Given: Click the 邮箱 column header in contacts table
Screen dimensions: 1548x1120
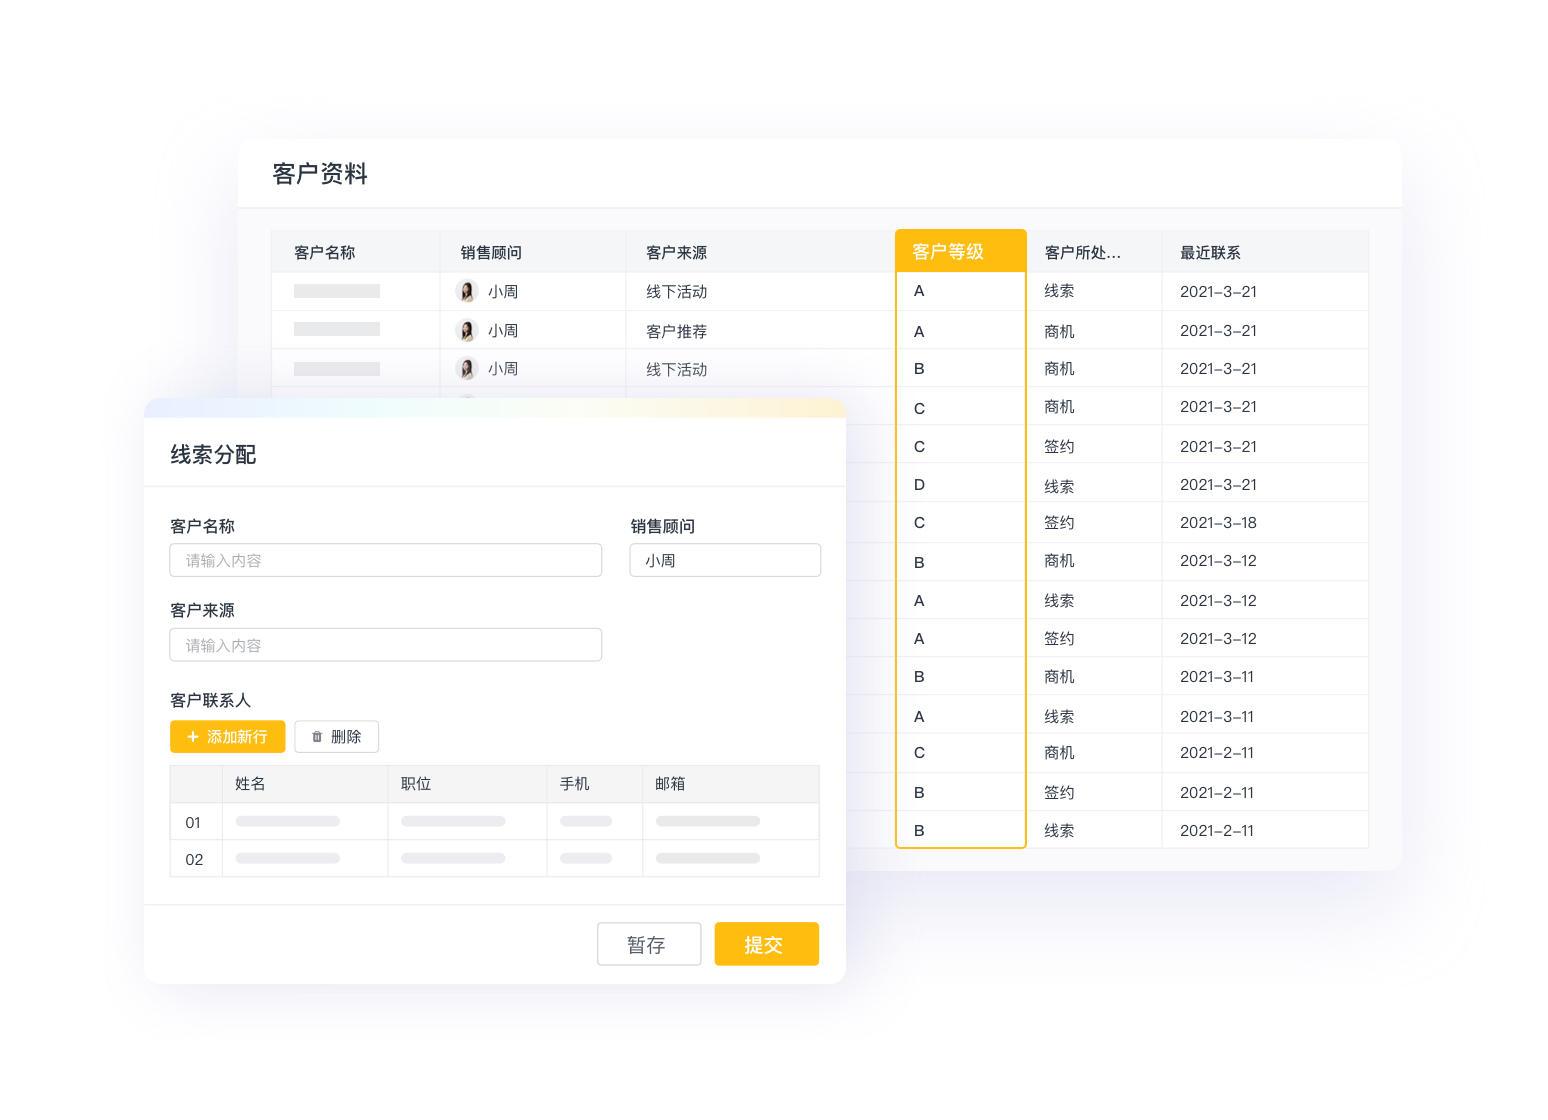Looking at the screenshot, I should [x=731, y=784].
